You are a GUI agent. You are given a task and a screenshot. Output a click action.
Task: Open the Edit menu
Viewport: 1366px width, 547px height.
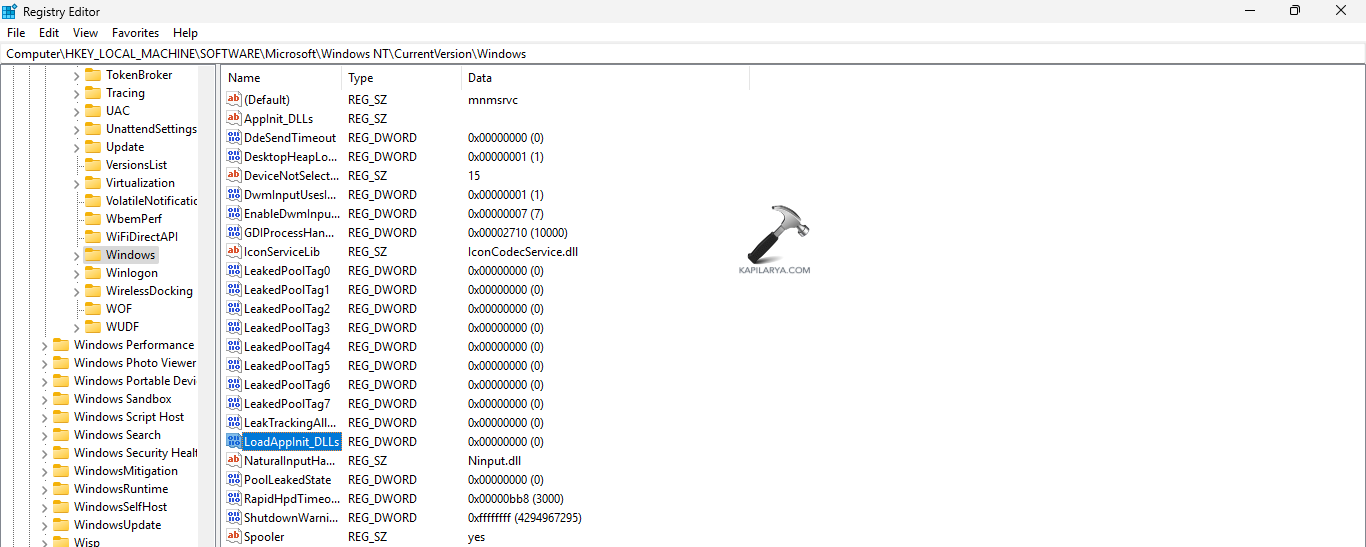[49, 33]
